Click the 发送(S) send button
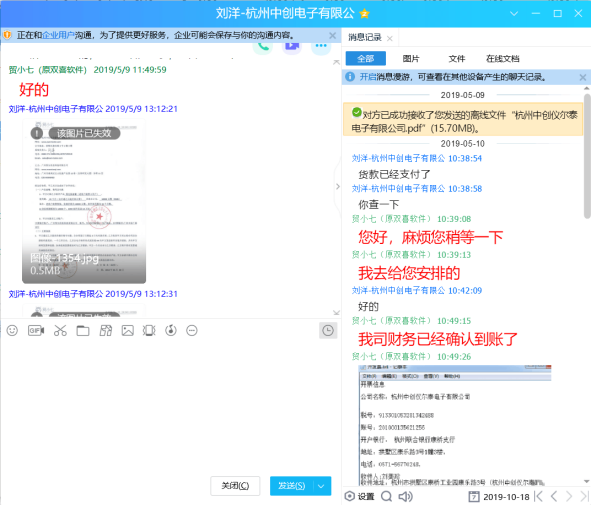This screenshot has width=591, height=506. (292, 486)
